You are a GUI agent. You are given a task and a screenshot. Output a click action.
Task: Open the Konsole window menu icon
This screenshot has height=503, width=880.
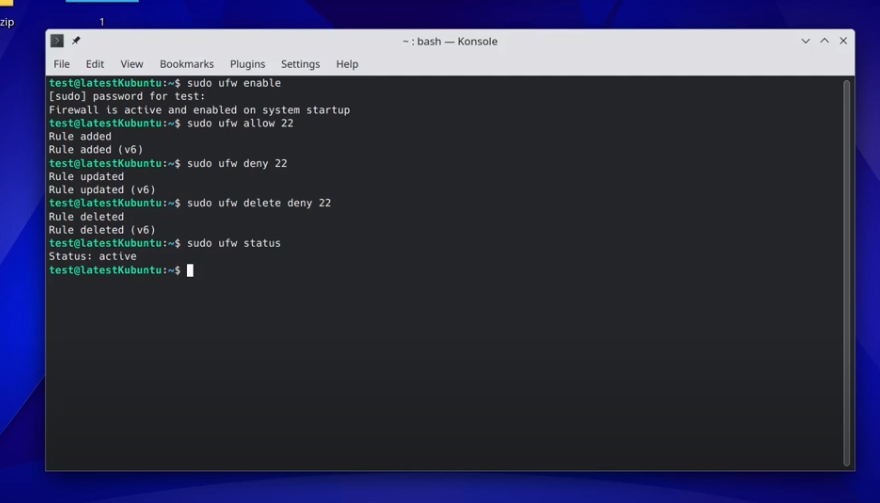coord(57,41)
